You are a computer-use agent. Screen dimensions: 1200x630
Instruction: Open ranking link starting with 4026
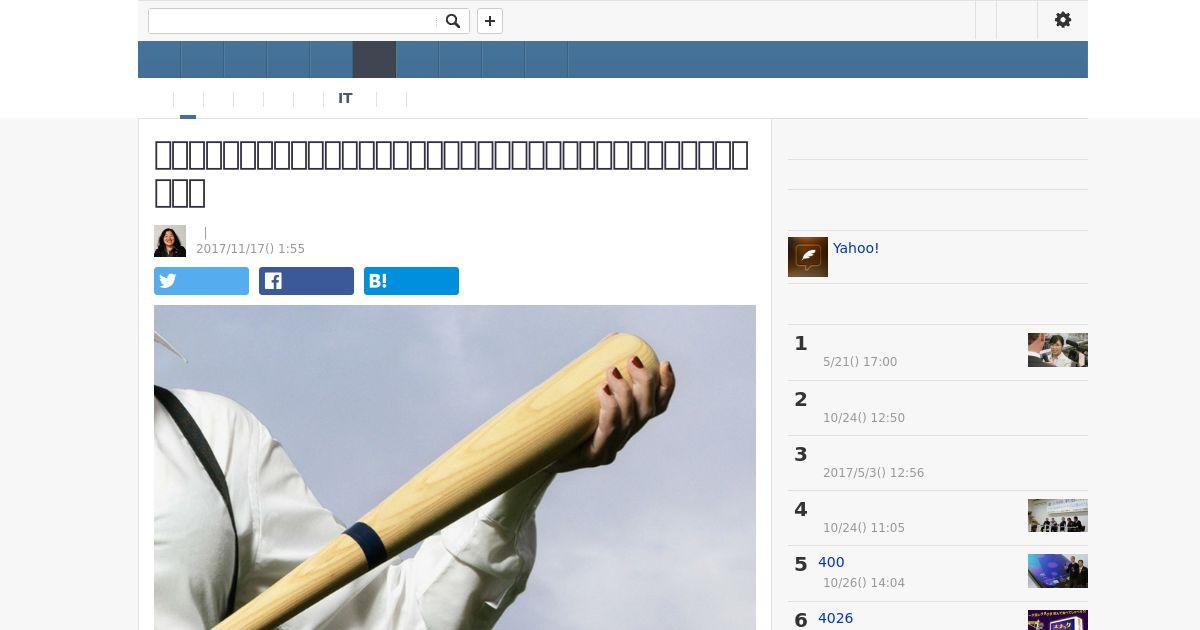pyautogui.click(x=836, y=618)
